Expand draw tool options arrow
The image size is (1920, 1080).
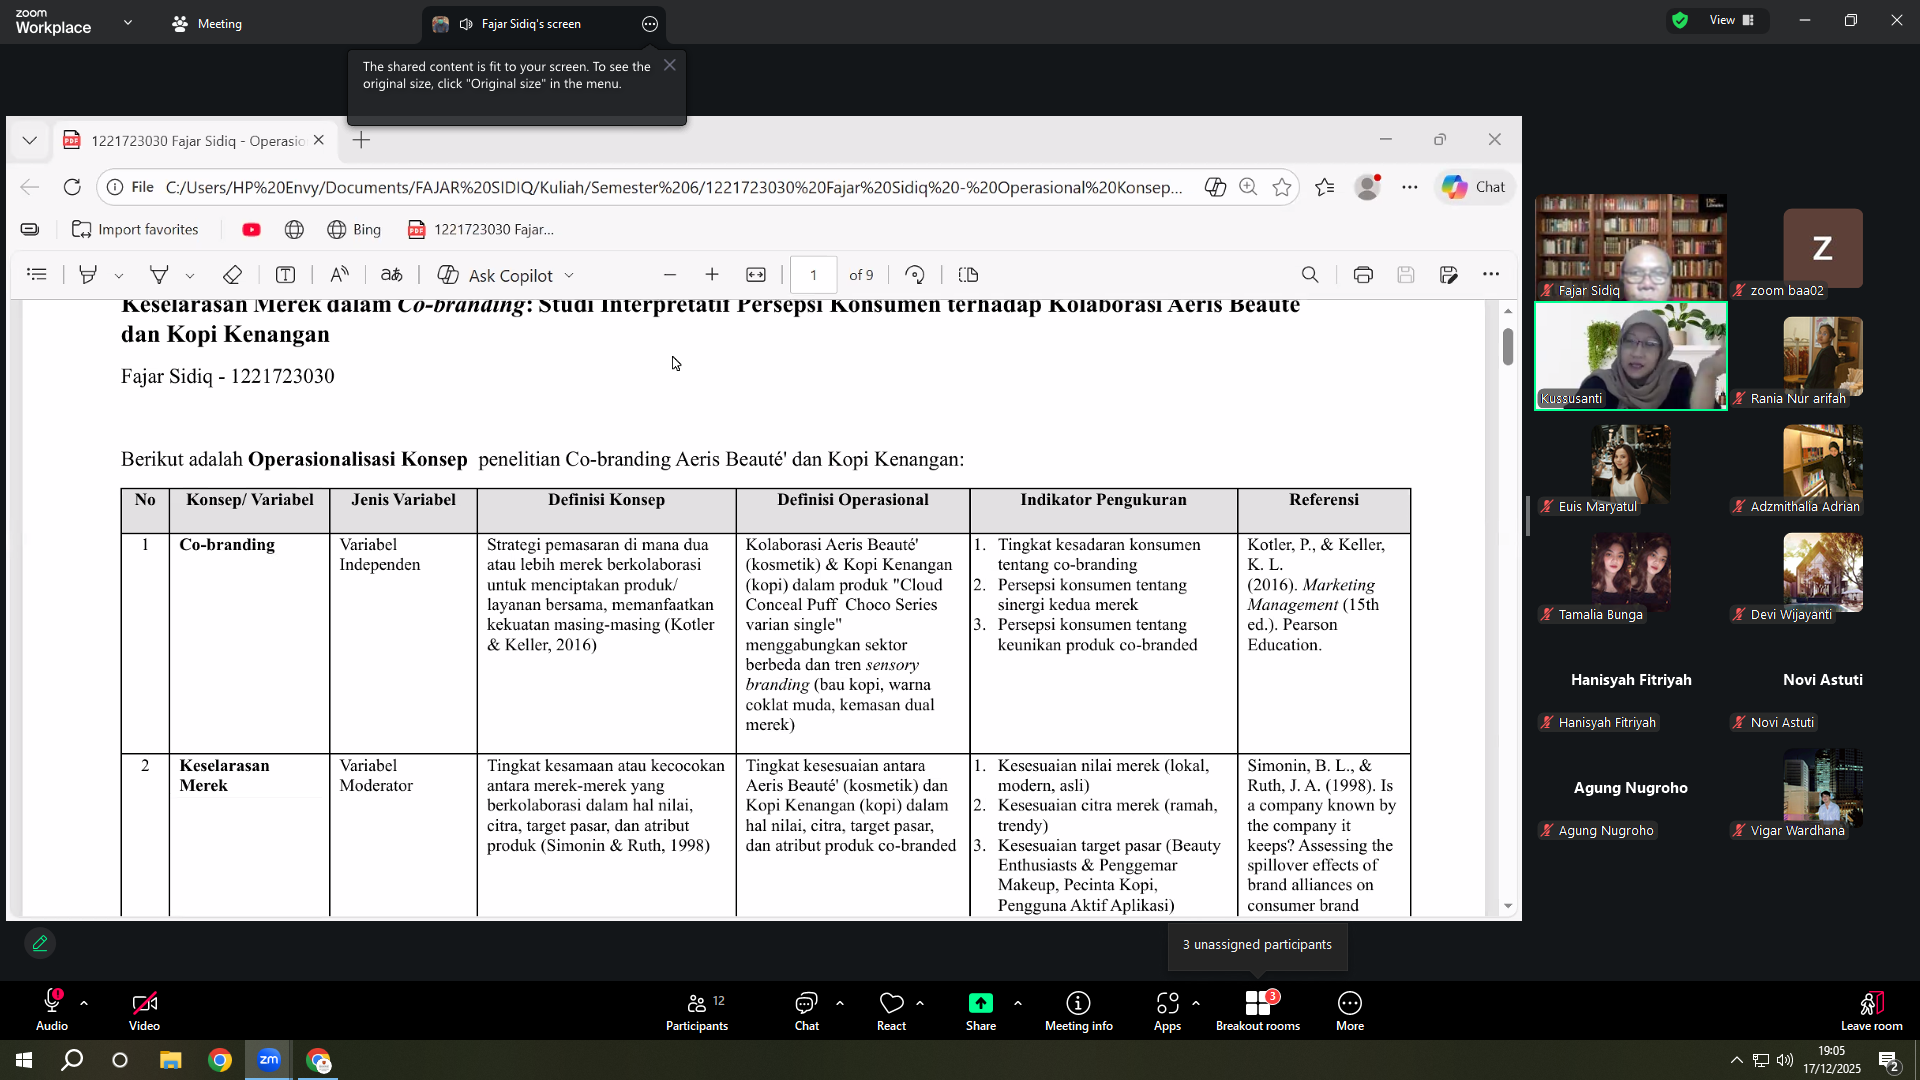[190, 276]
